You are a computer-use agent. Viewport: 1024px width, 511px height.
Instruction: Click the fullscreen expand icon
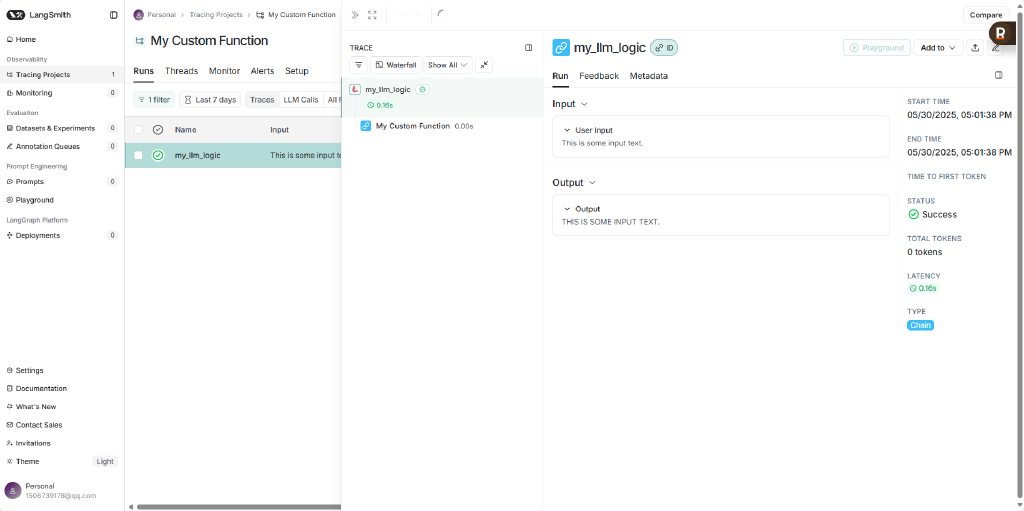(x=372, y=15)
